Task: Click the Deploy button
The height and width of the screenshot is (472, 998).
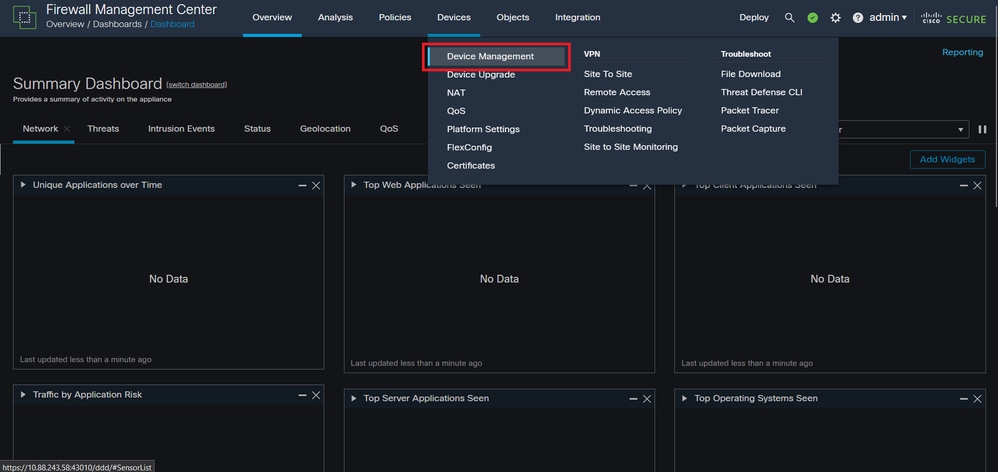Action: point(754,18)
